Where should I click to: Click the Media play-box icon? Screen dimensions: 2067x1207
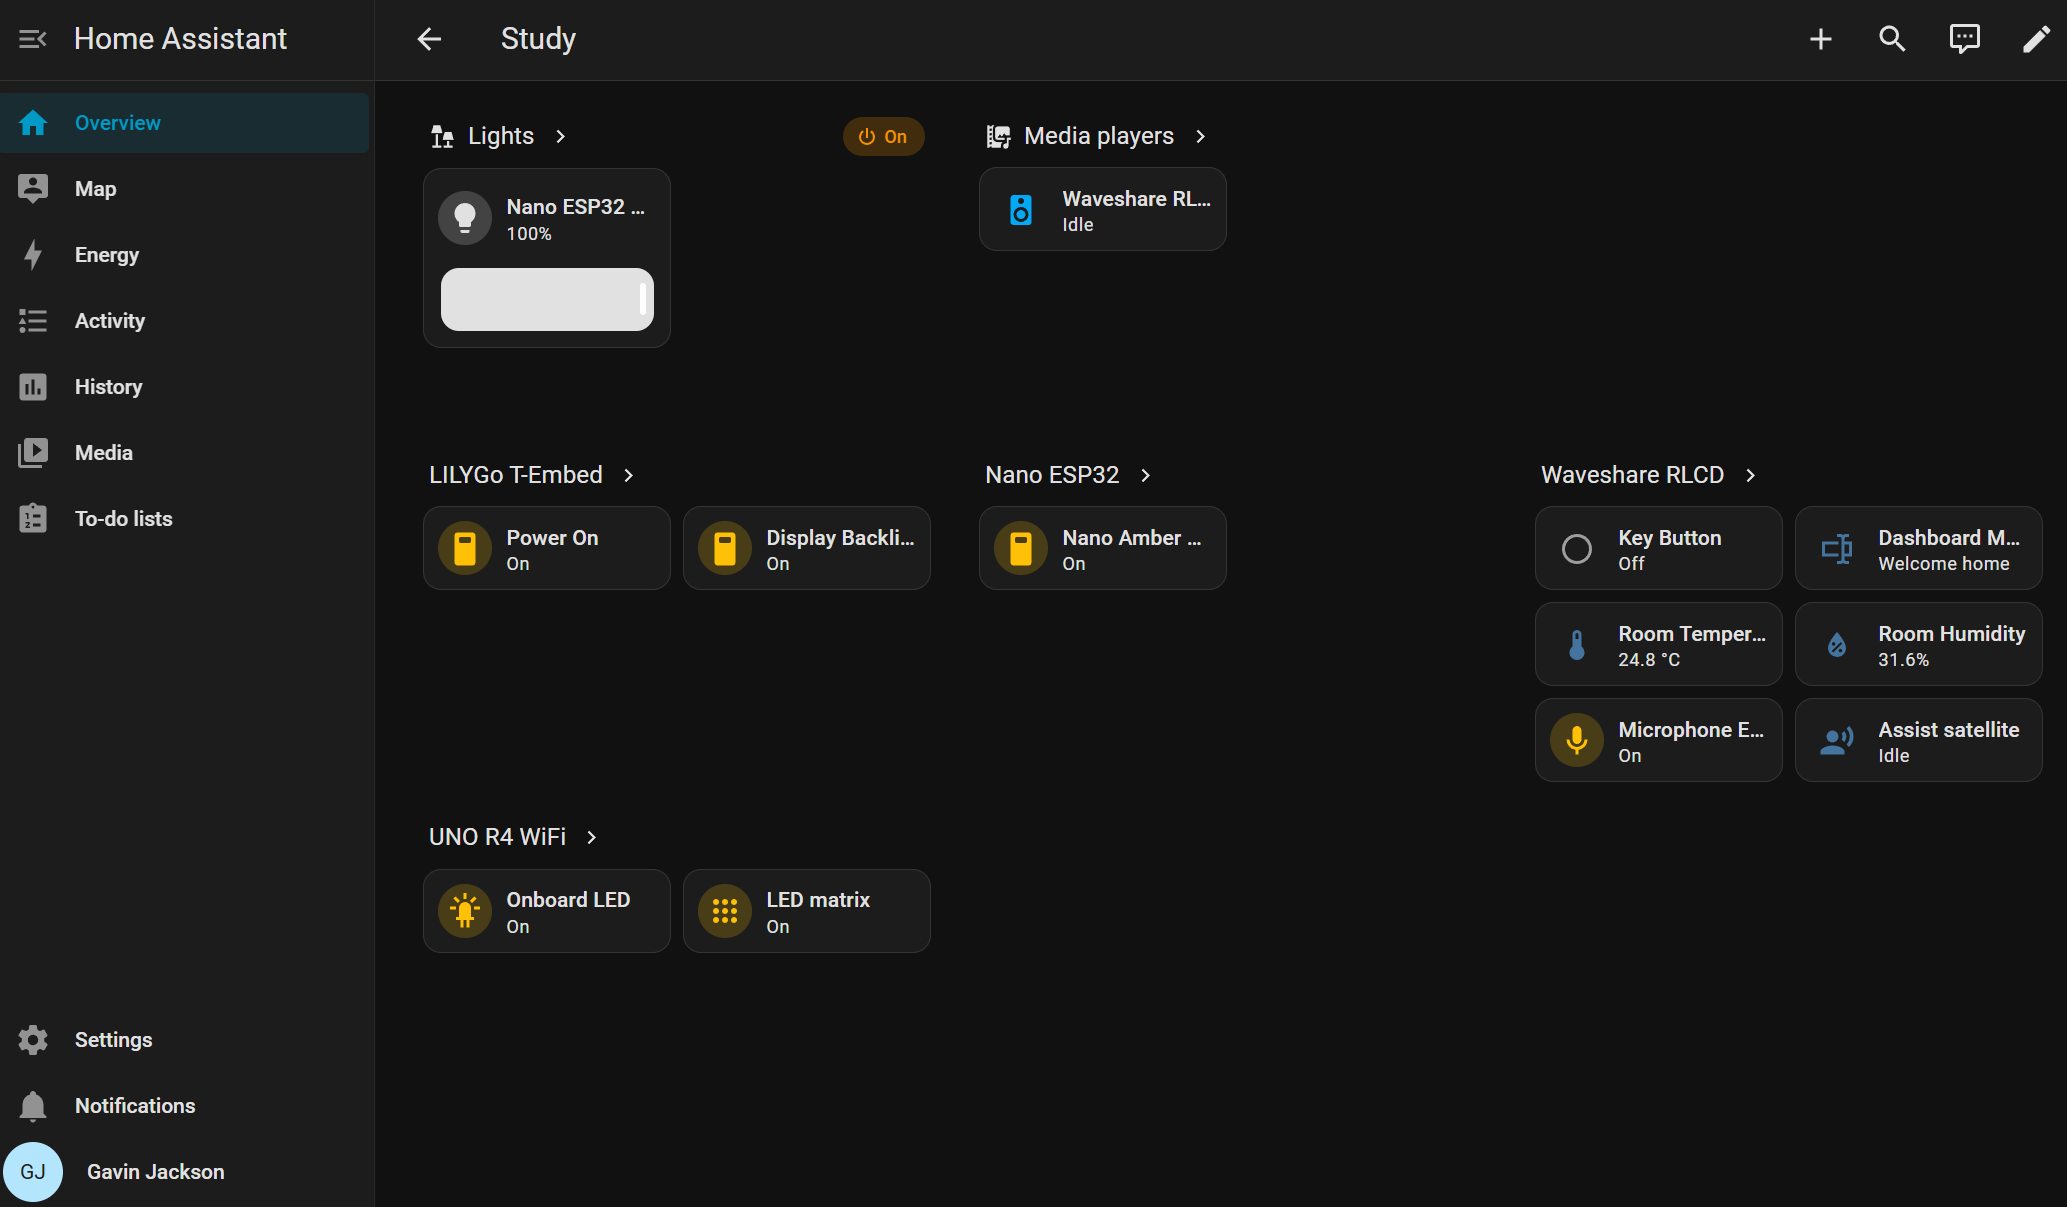(x=33, y=453)
